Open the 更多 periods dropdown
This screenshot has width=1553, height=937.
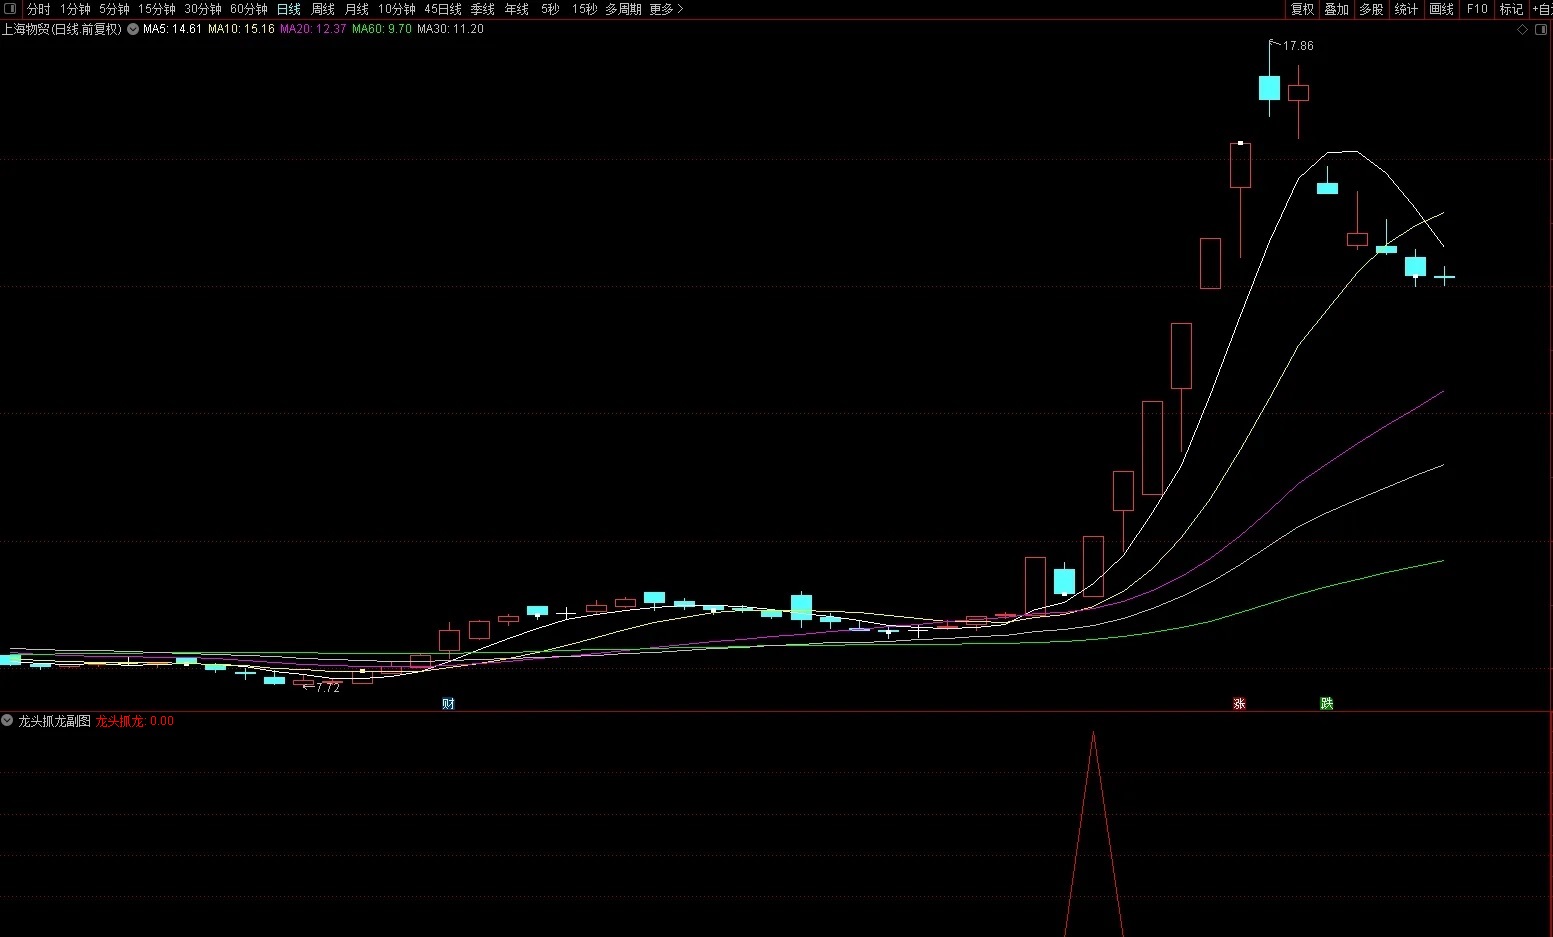pyautogui.click(x=666, y=9)
